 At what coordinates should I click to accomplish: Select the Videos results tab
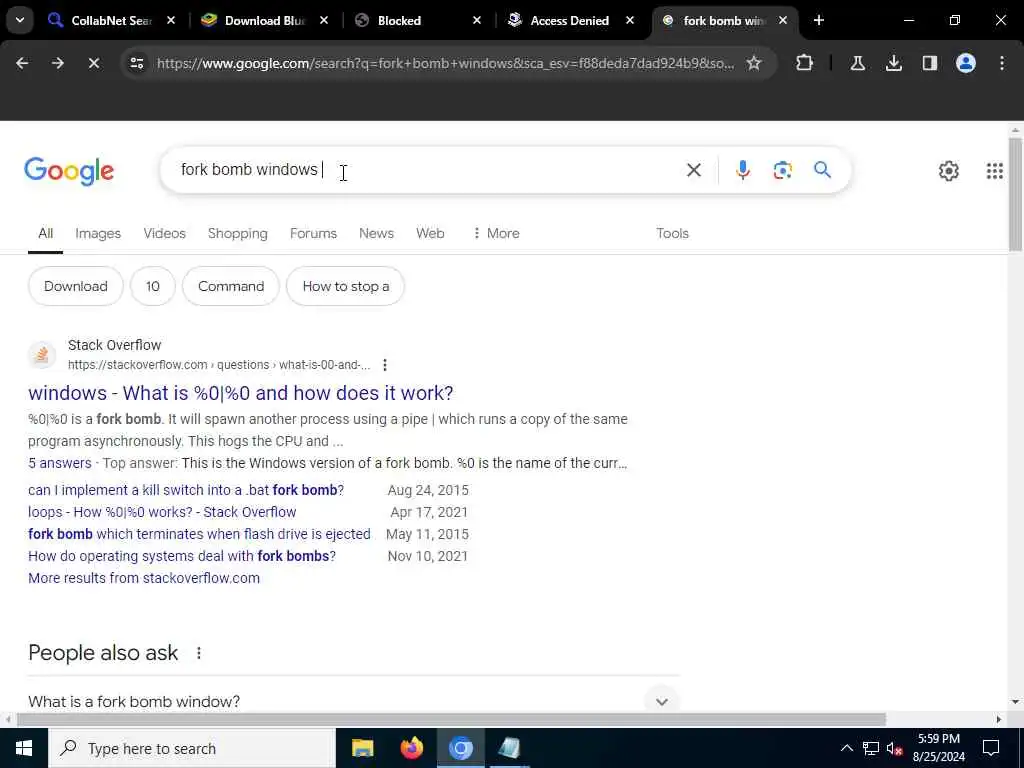(x=165, y=234)
